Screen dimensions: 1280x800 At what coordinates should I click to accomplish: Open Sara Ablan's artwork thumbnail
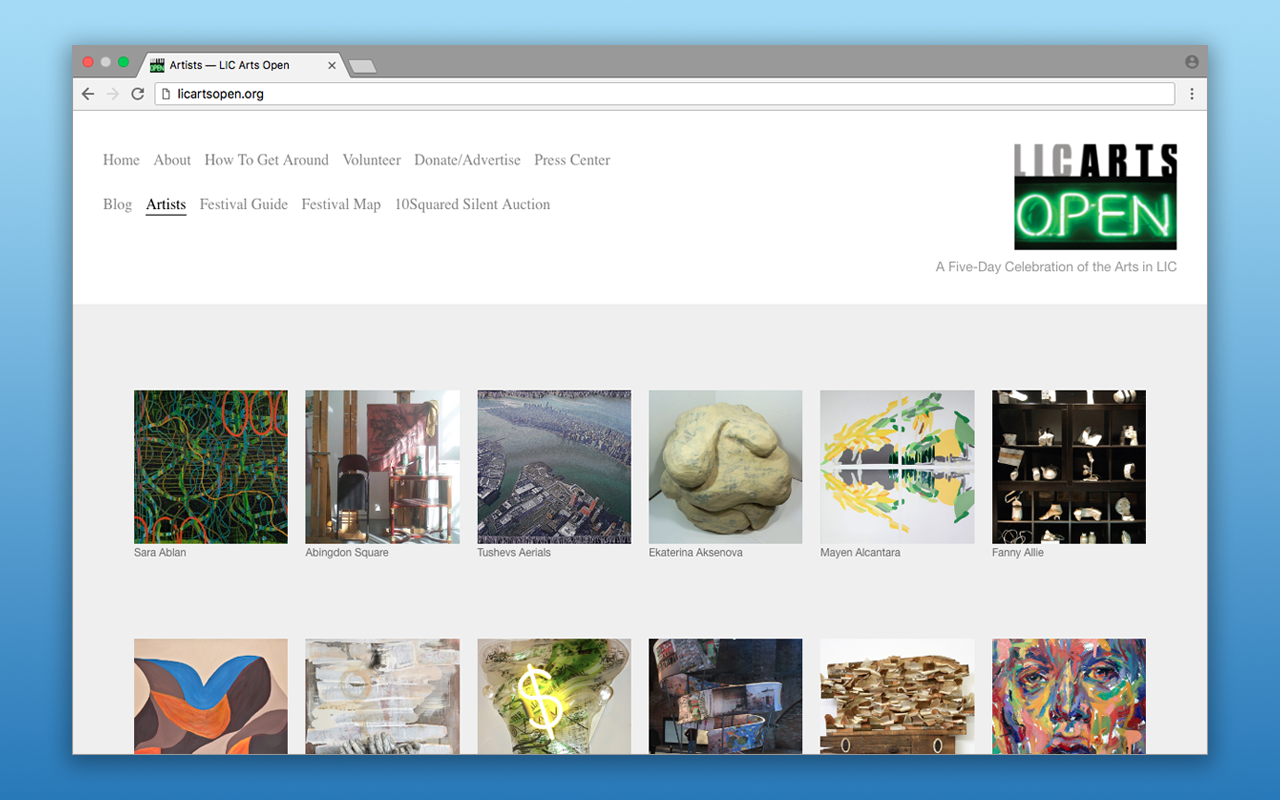click(x=211, y=467)
